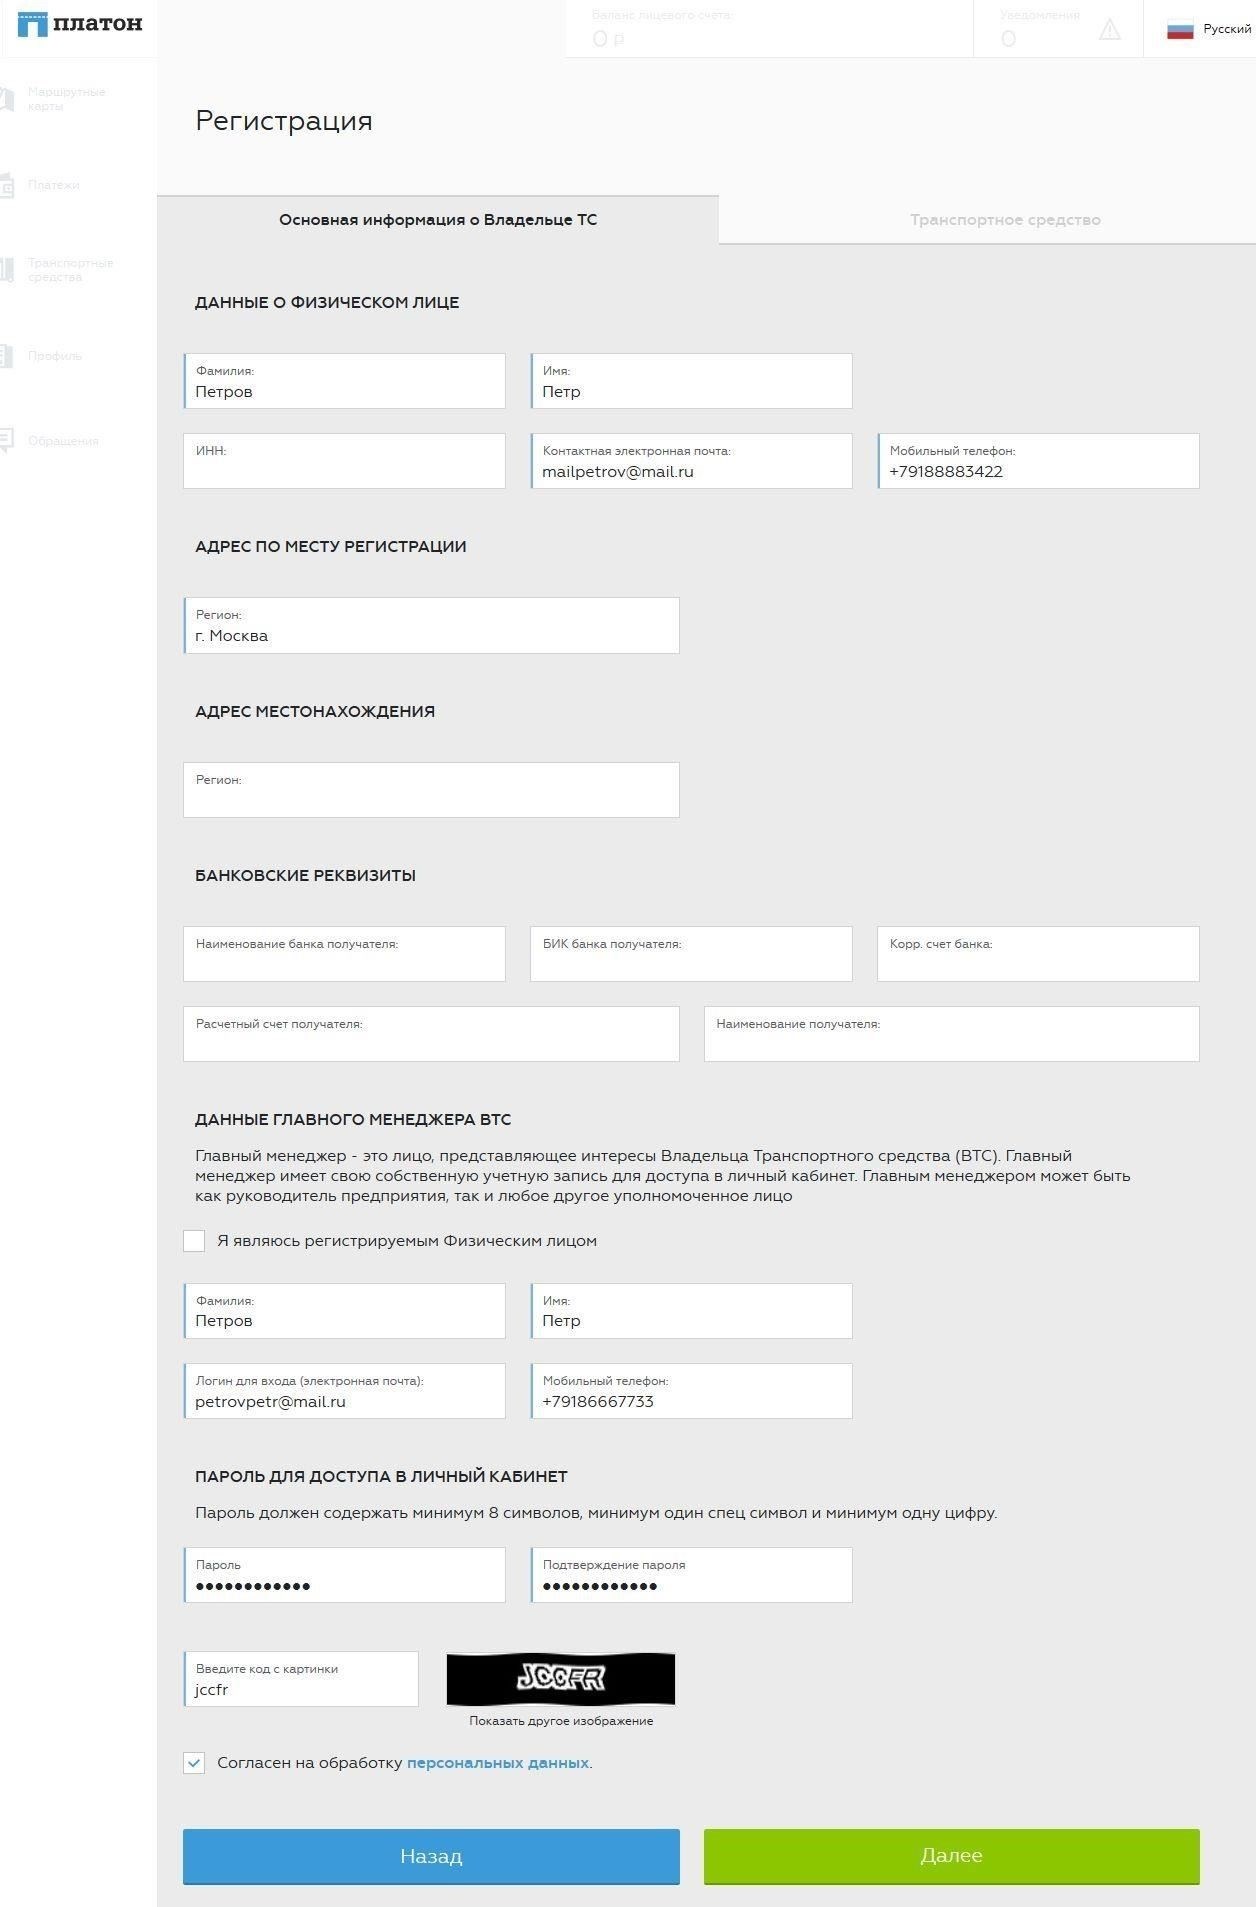Open the payments wallet sidebar icon
The width and height of the screenshot is (1256, 1907).
(x=6, y=185)
